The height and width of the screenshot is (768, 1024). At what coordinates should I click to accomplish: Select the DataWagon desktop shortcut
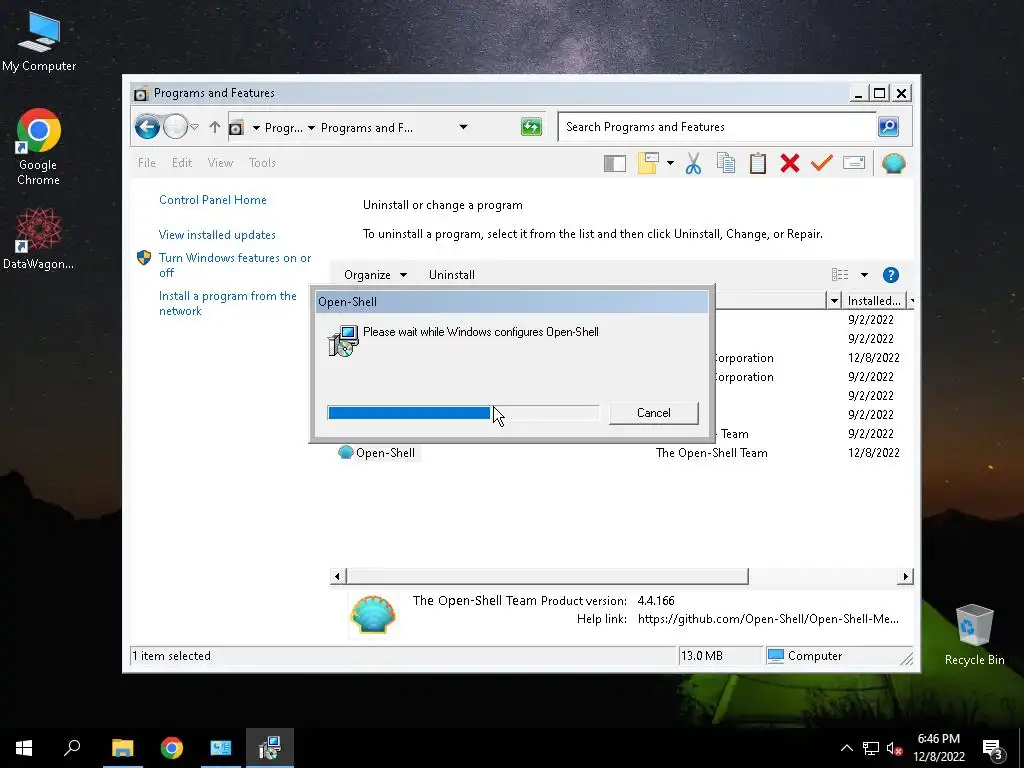[x=39, y=239]
